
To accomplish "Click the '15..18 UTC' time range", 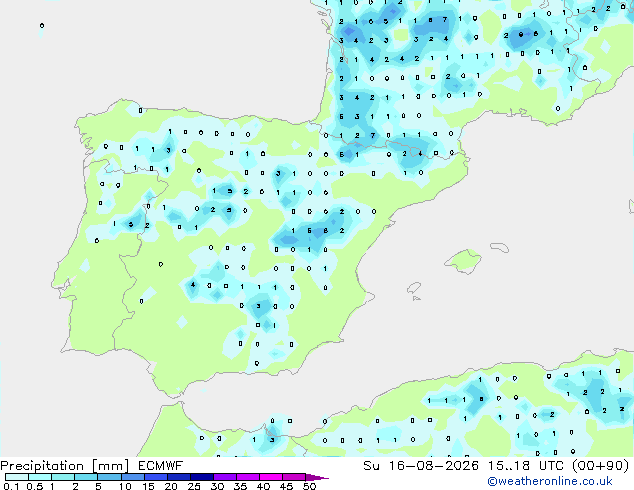I will [525, 466].
